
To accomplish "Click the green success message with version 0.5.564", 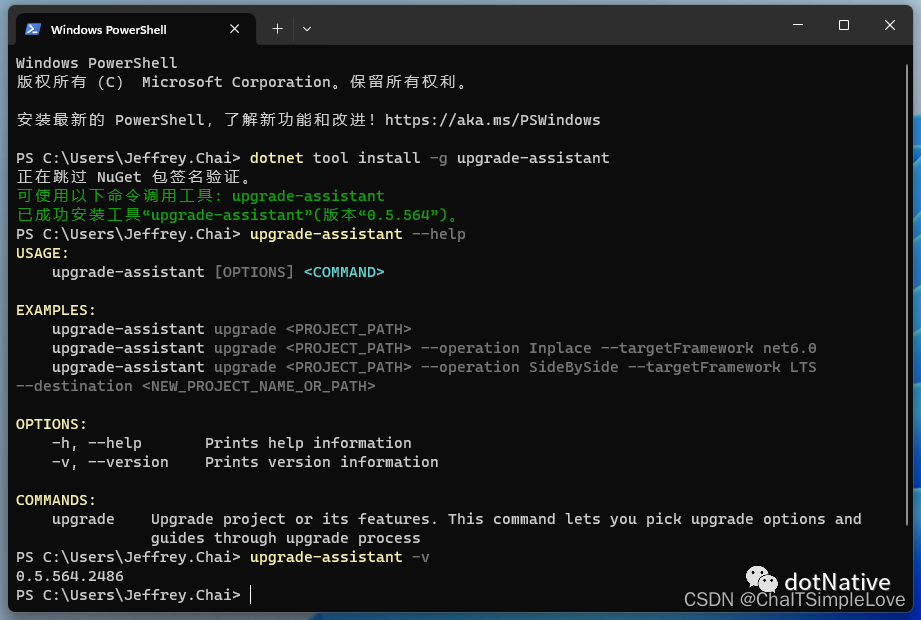I will pyautogui.click(x=237, y=215).
